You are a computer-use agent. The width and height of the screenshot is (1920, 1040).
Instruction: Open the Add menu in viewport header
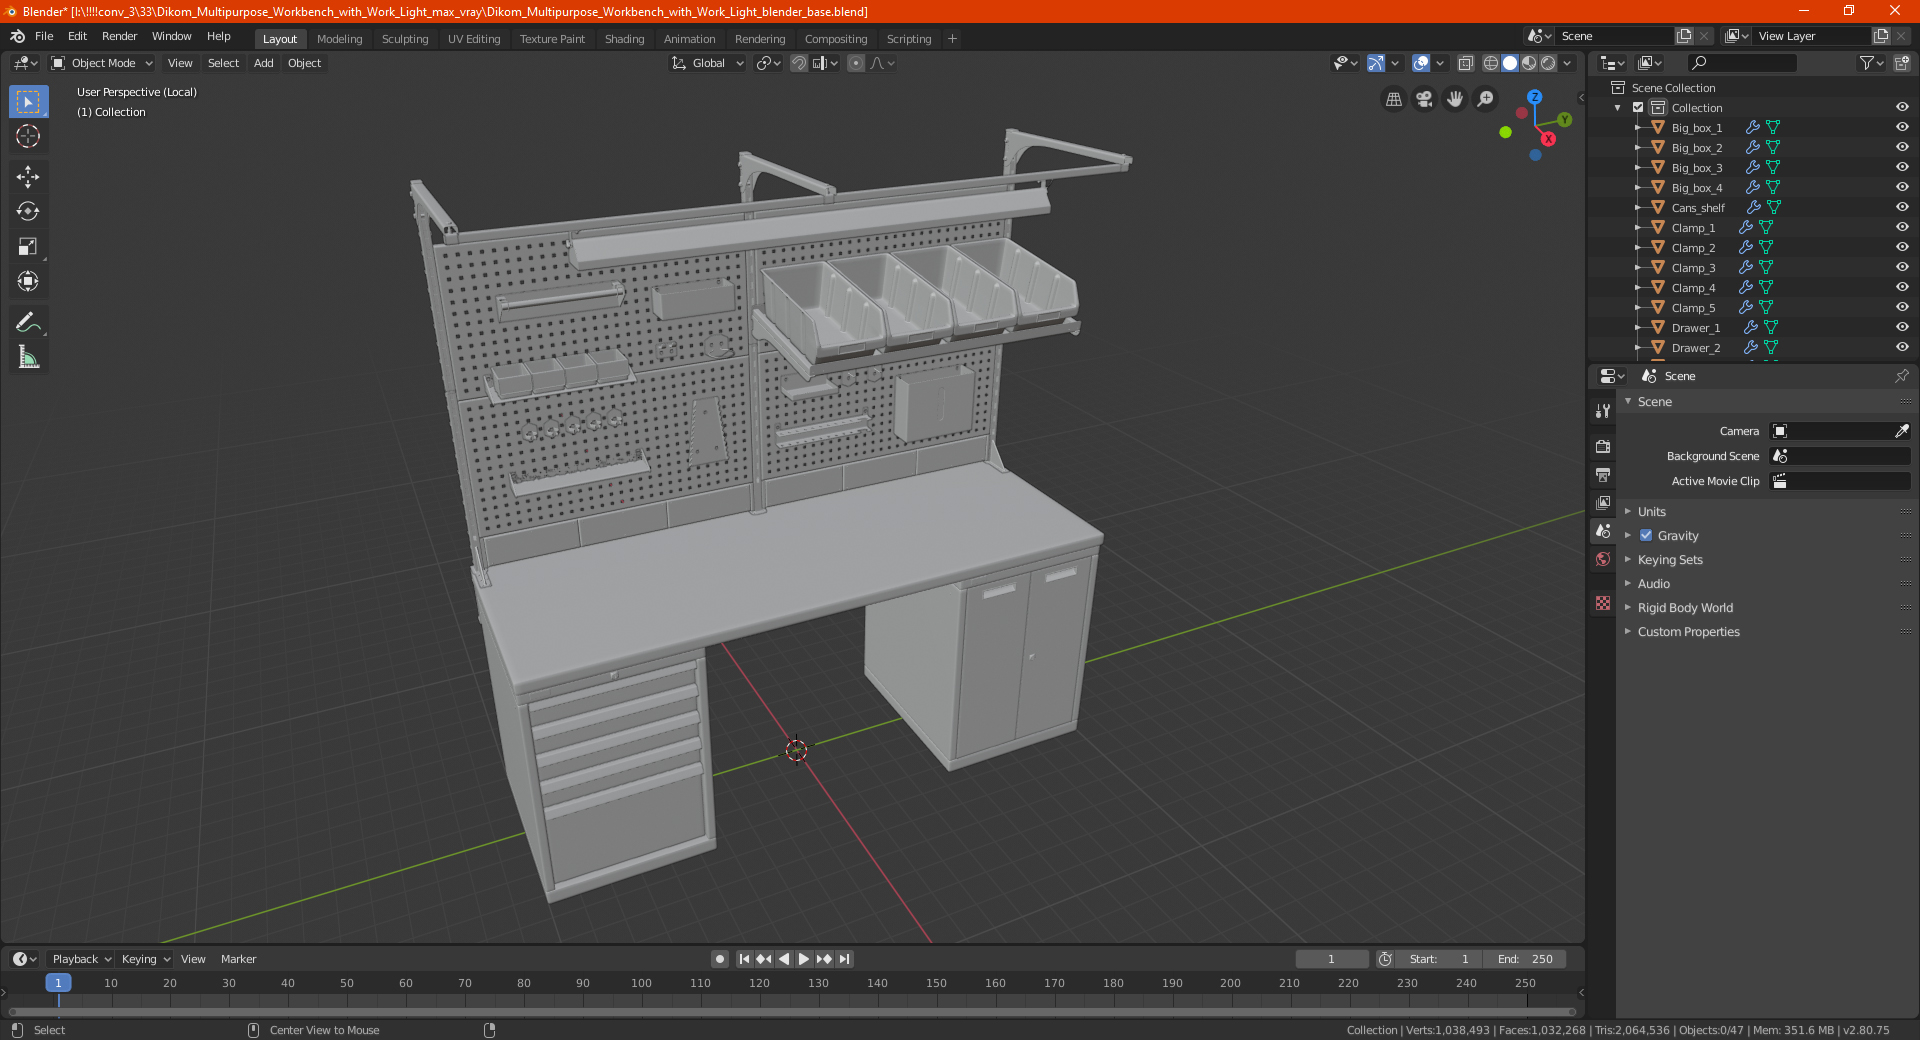coord(263,63)
